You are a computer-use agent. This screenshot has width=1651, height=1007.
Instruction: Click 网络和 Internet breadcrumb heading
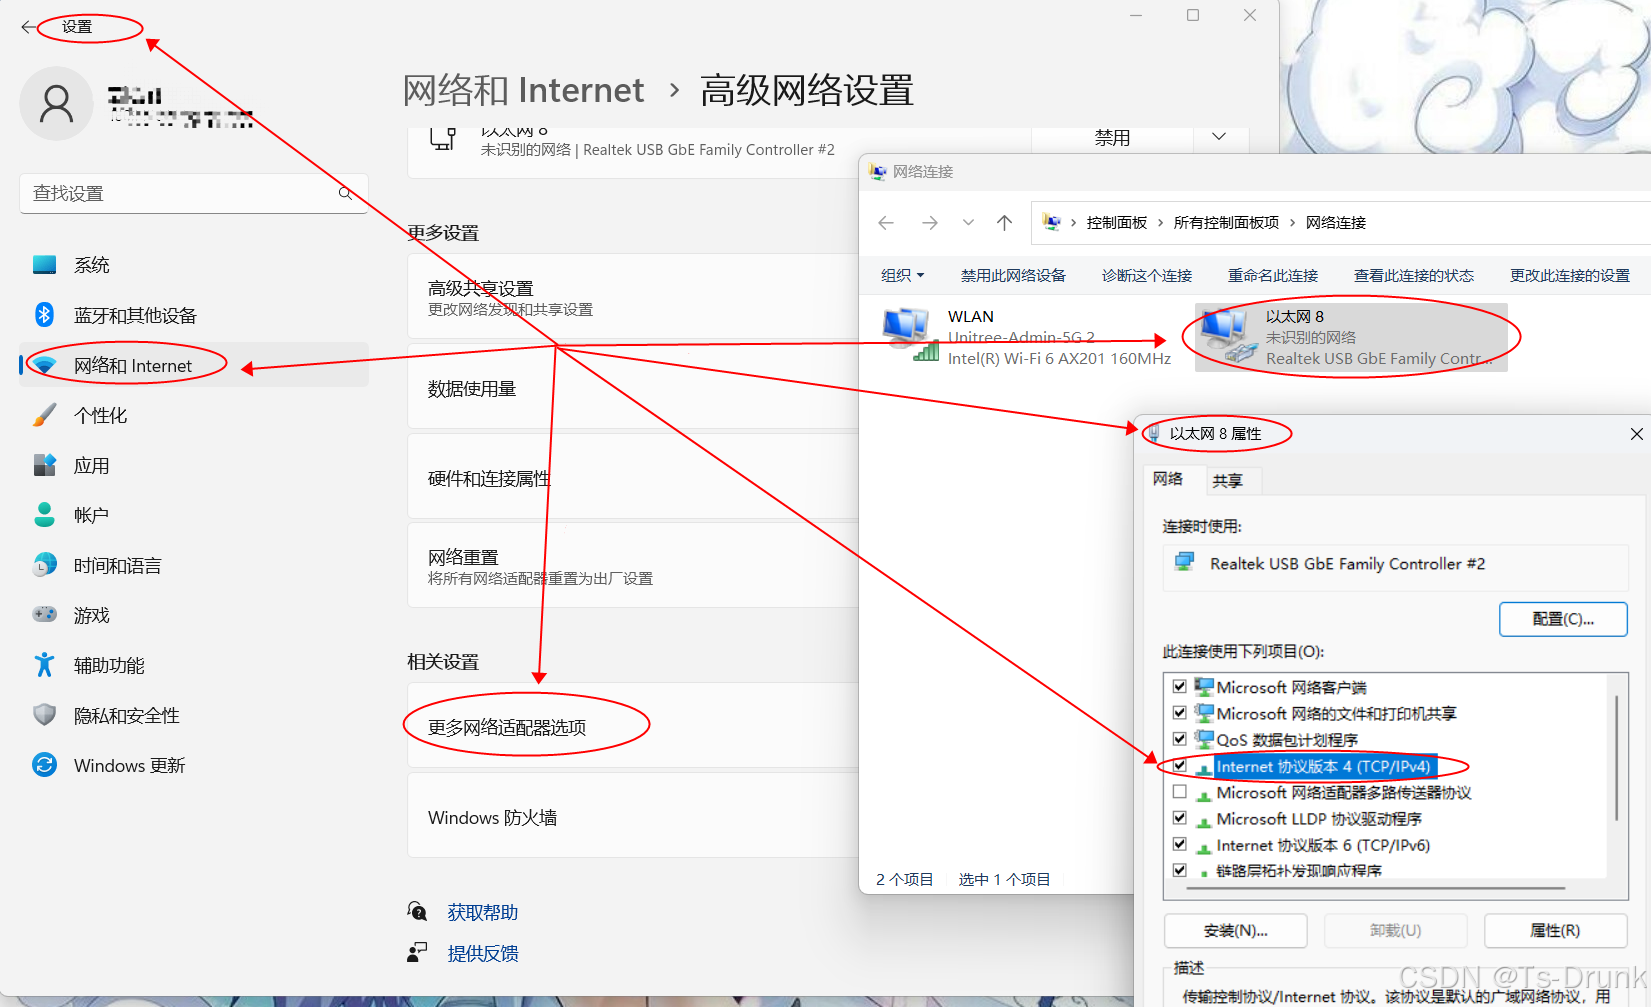coord(523,90)
